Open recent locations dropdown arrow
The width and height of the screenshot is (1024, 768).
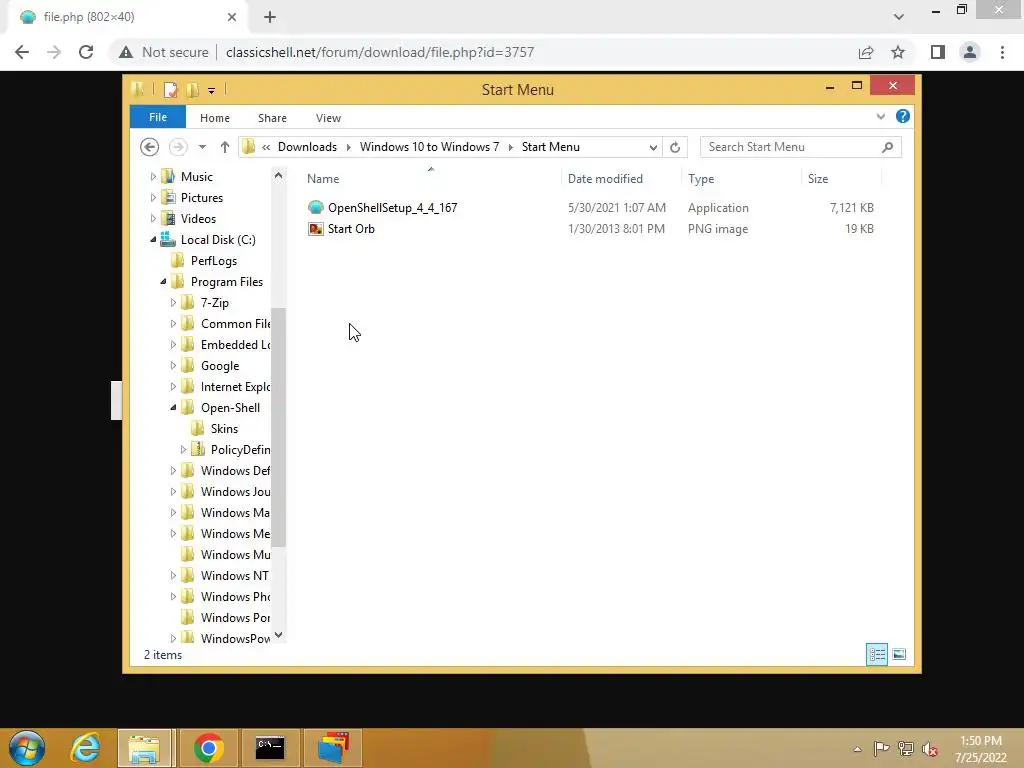[202, 147]
